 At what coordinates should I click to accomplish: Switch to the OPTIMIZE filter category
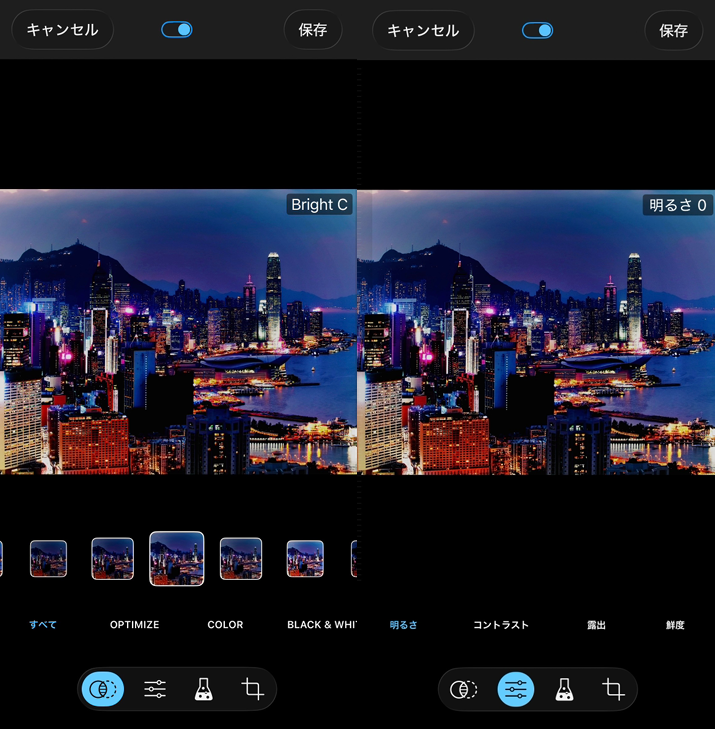click(134, 624)
